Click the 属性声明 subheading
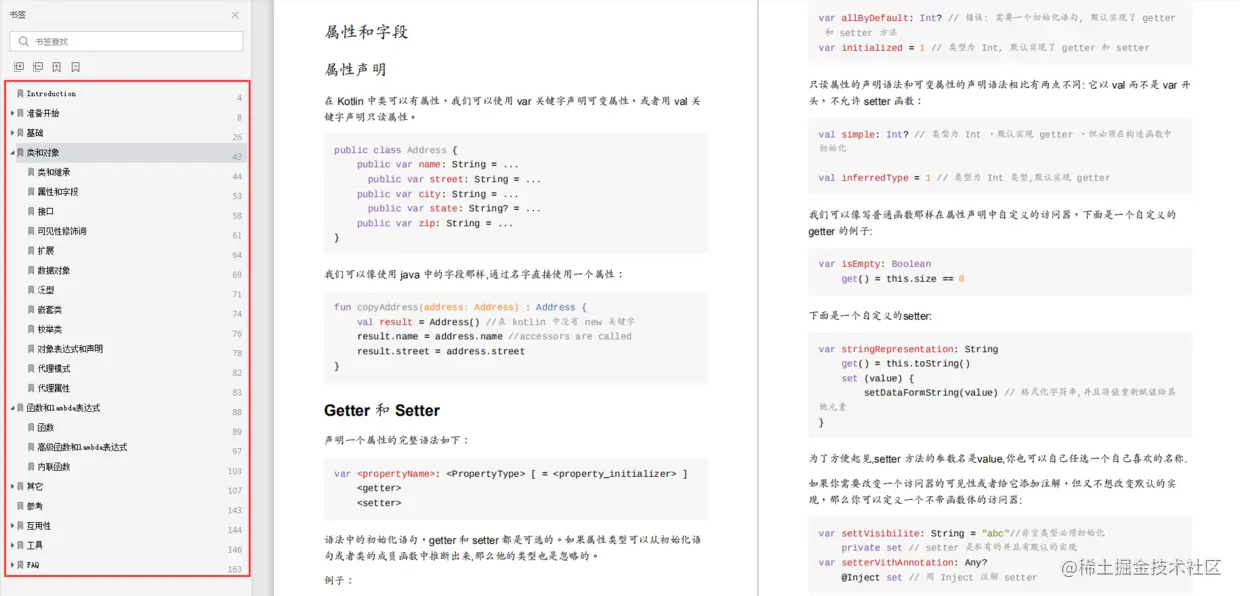This screenshot has height=596, width=1240. pos(355,69)
